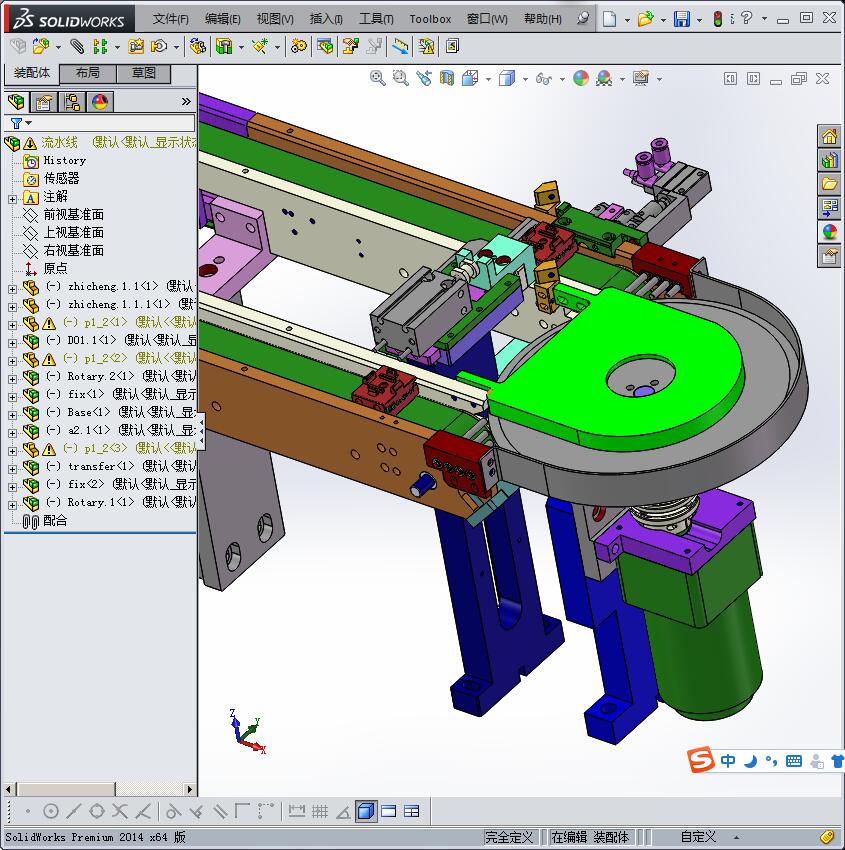Click the 自定义 status bar button
The height and width of the screenshot is (850, 845).
click(698, 837)
